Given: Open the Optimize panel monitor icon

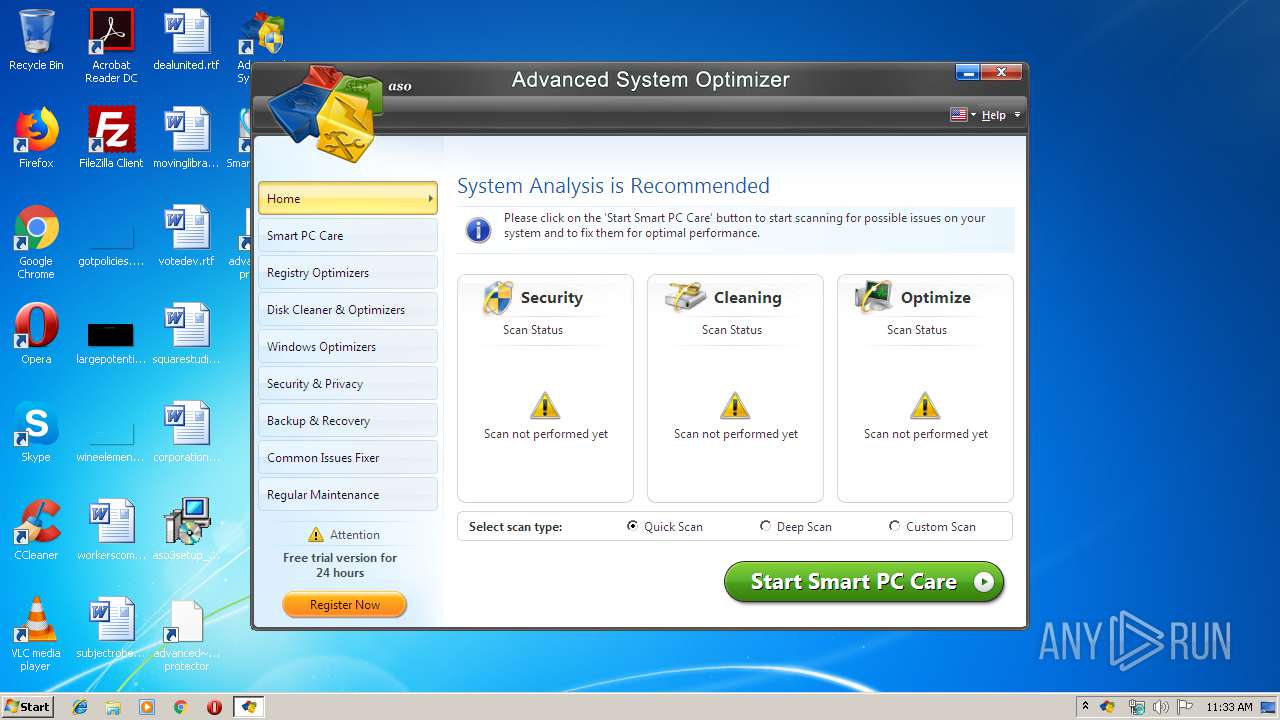Looking at the screenshot, I should tap(874, 297).
